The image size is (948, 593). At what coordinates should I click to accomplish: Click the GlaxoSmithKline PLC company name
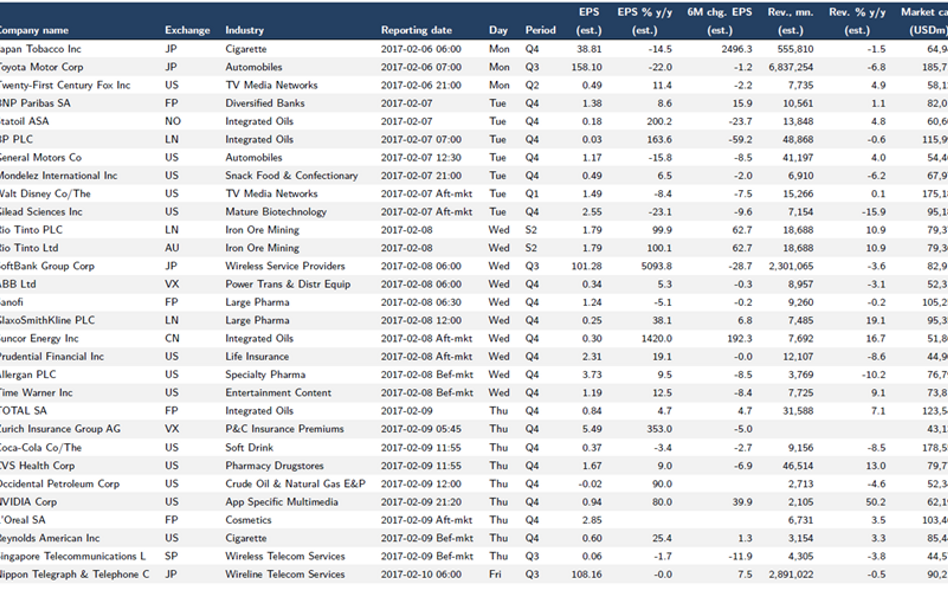pyautogui.click(x=47, y=321)
